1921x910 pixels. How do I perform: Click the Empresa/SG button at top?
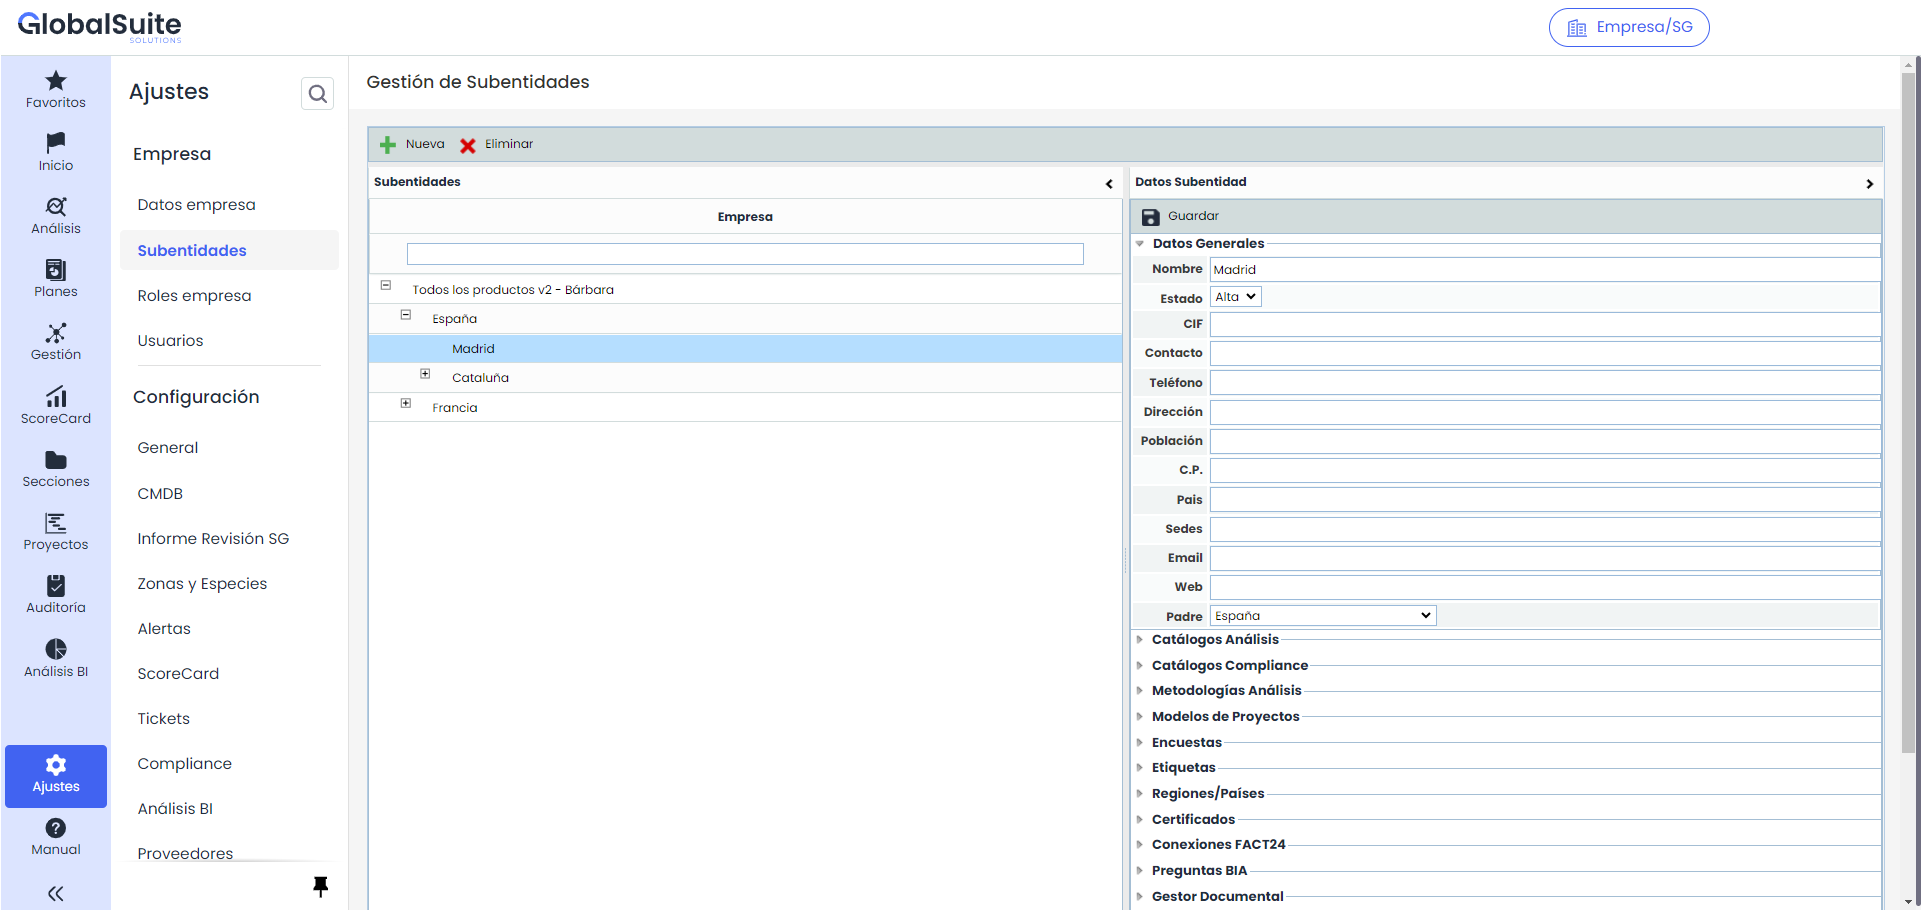(1629, 27)
